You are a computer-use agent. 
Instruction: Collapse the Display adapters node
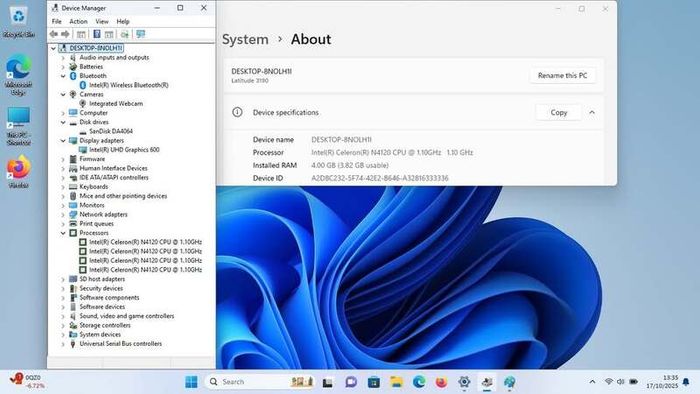[63, 141]
